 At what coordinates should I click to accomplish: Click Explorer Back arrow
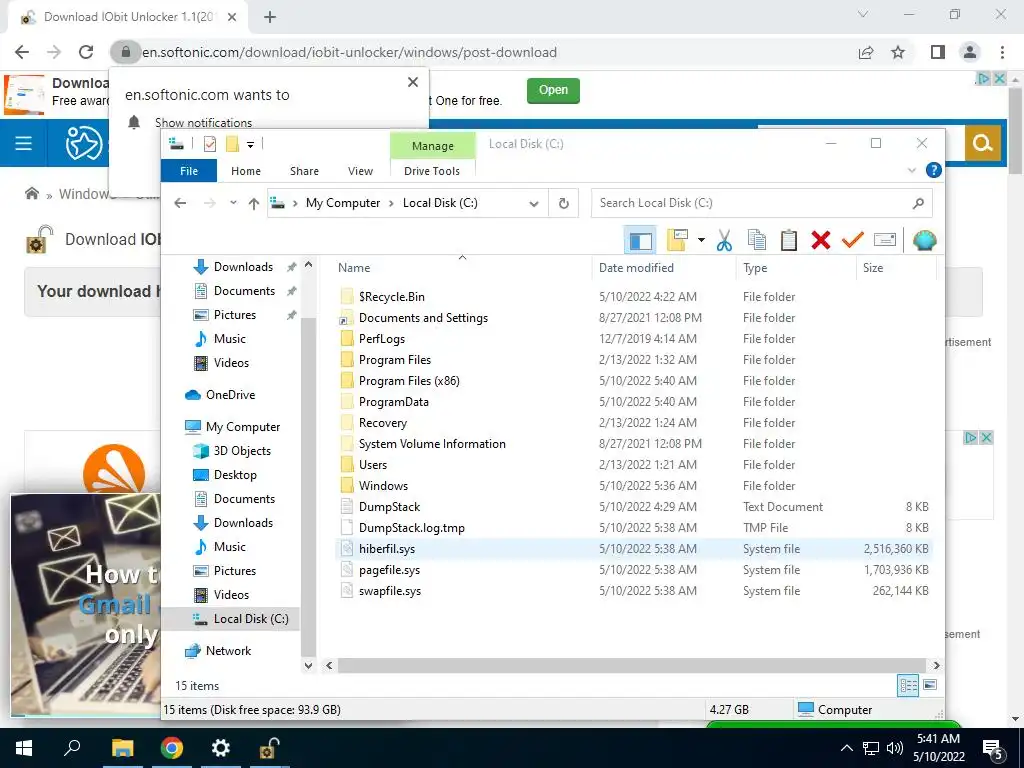(x=180, y=203)
